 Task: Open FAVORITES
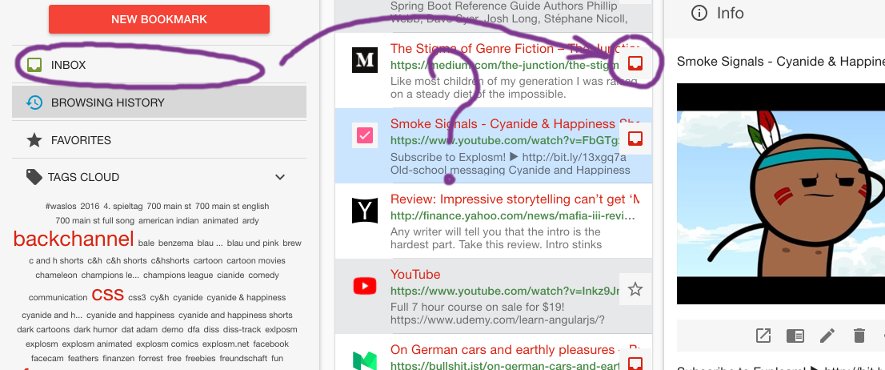[x=159, y=140]
